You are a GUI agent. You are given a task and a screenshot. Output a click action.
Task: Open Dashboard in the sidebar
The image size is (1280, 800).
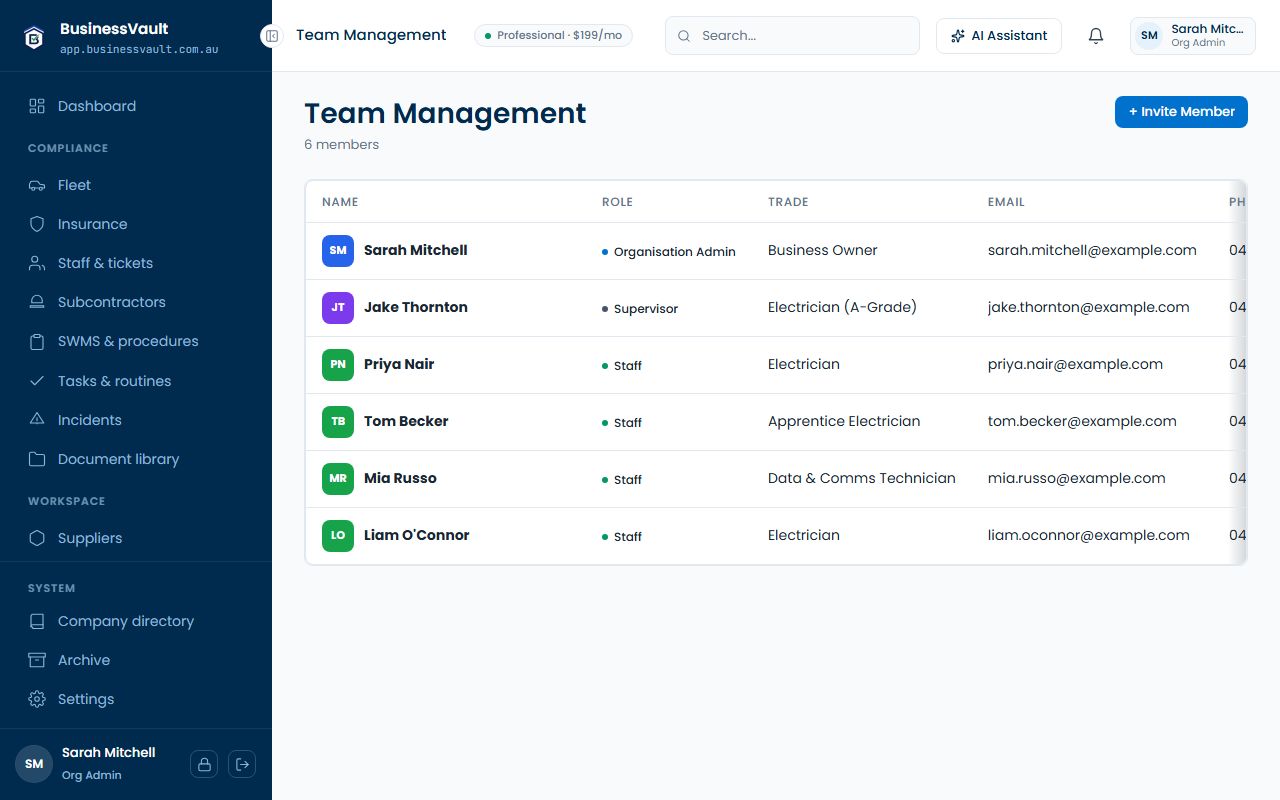point(136,106)
